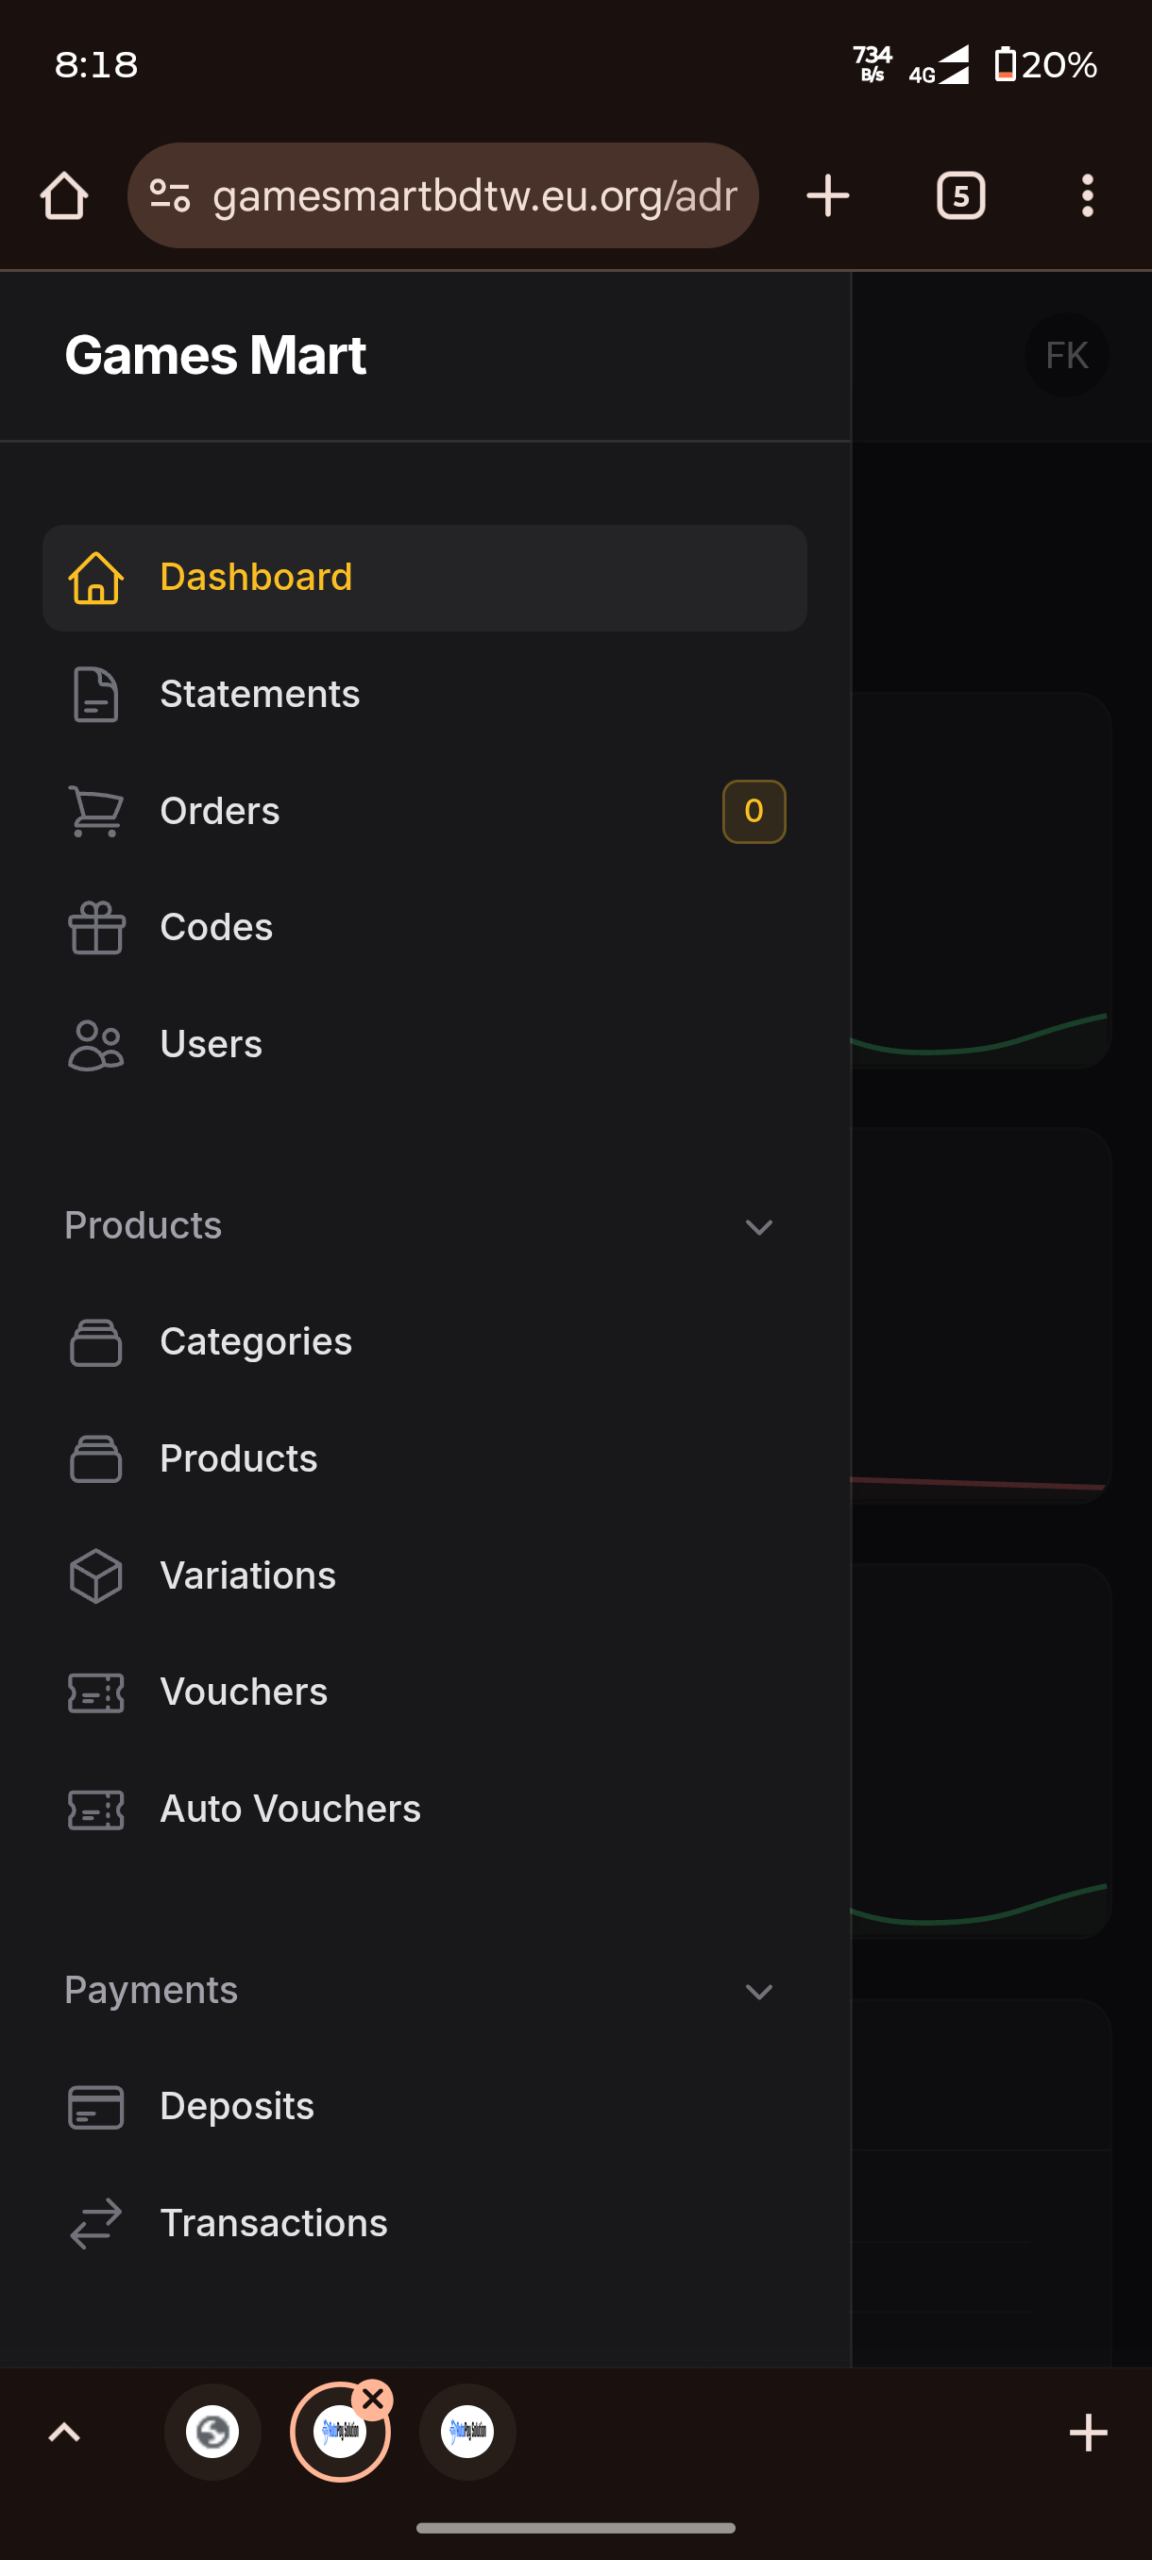Open the Transactions link

point(273,2223)
